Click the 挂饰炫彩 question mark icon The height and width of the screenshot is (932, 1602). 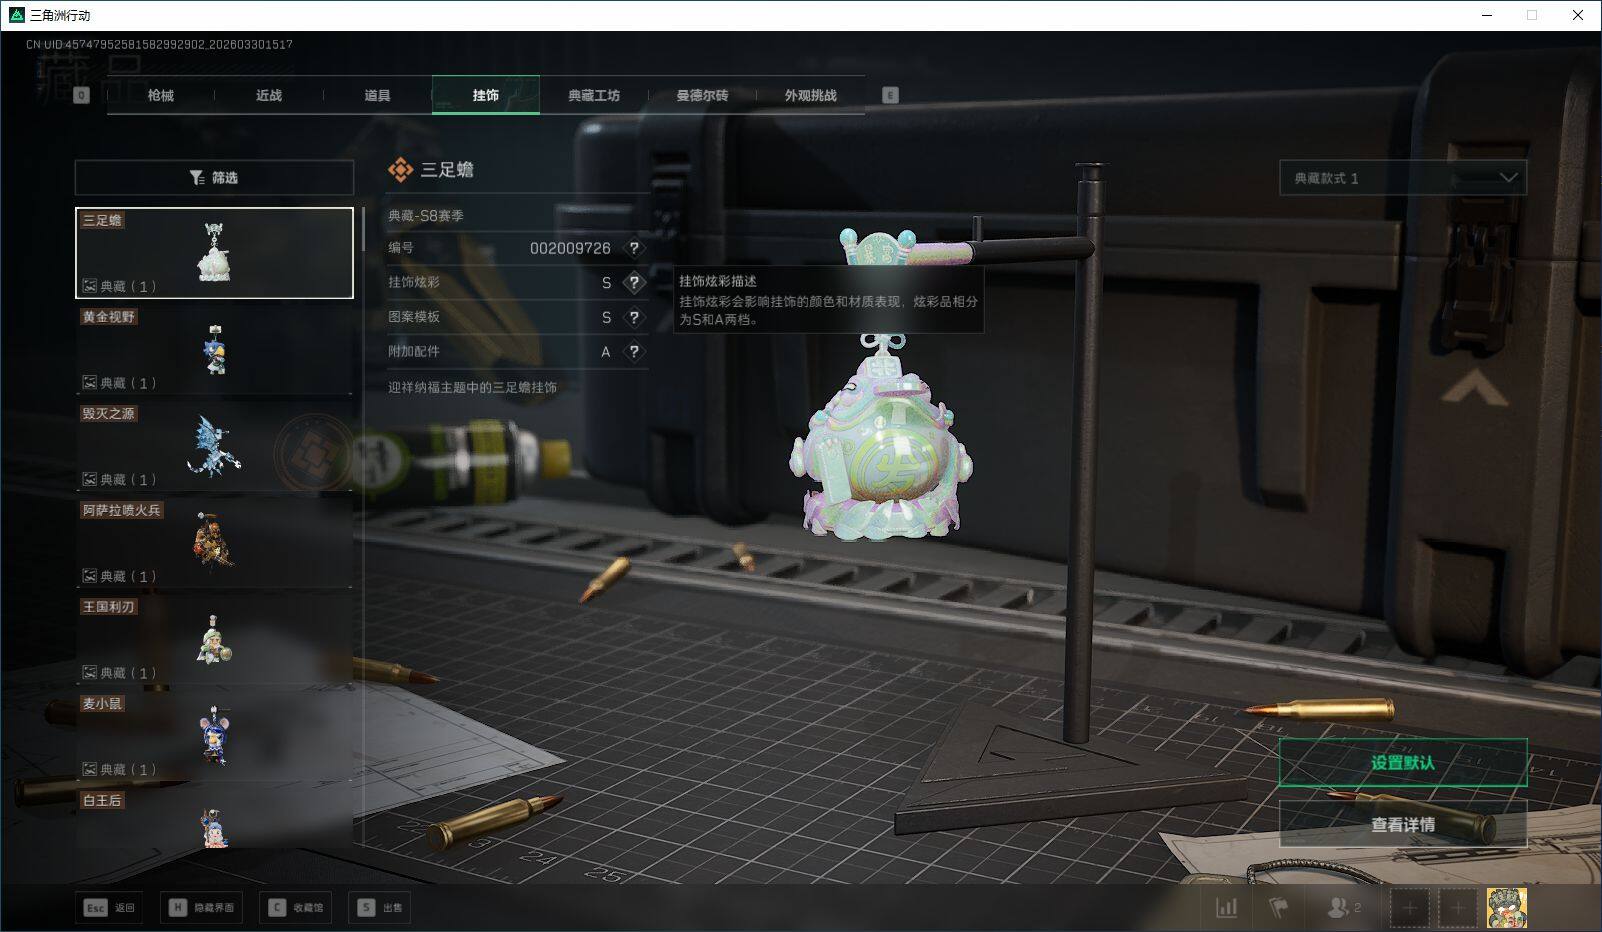coord(634,283)
